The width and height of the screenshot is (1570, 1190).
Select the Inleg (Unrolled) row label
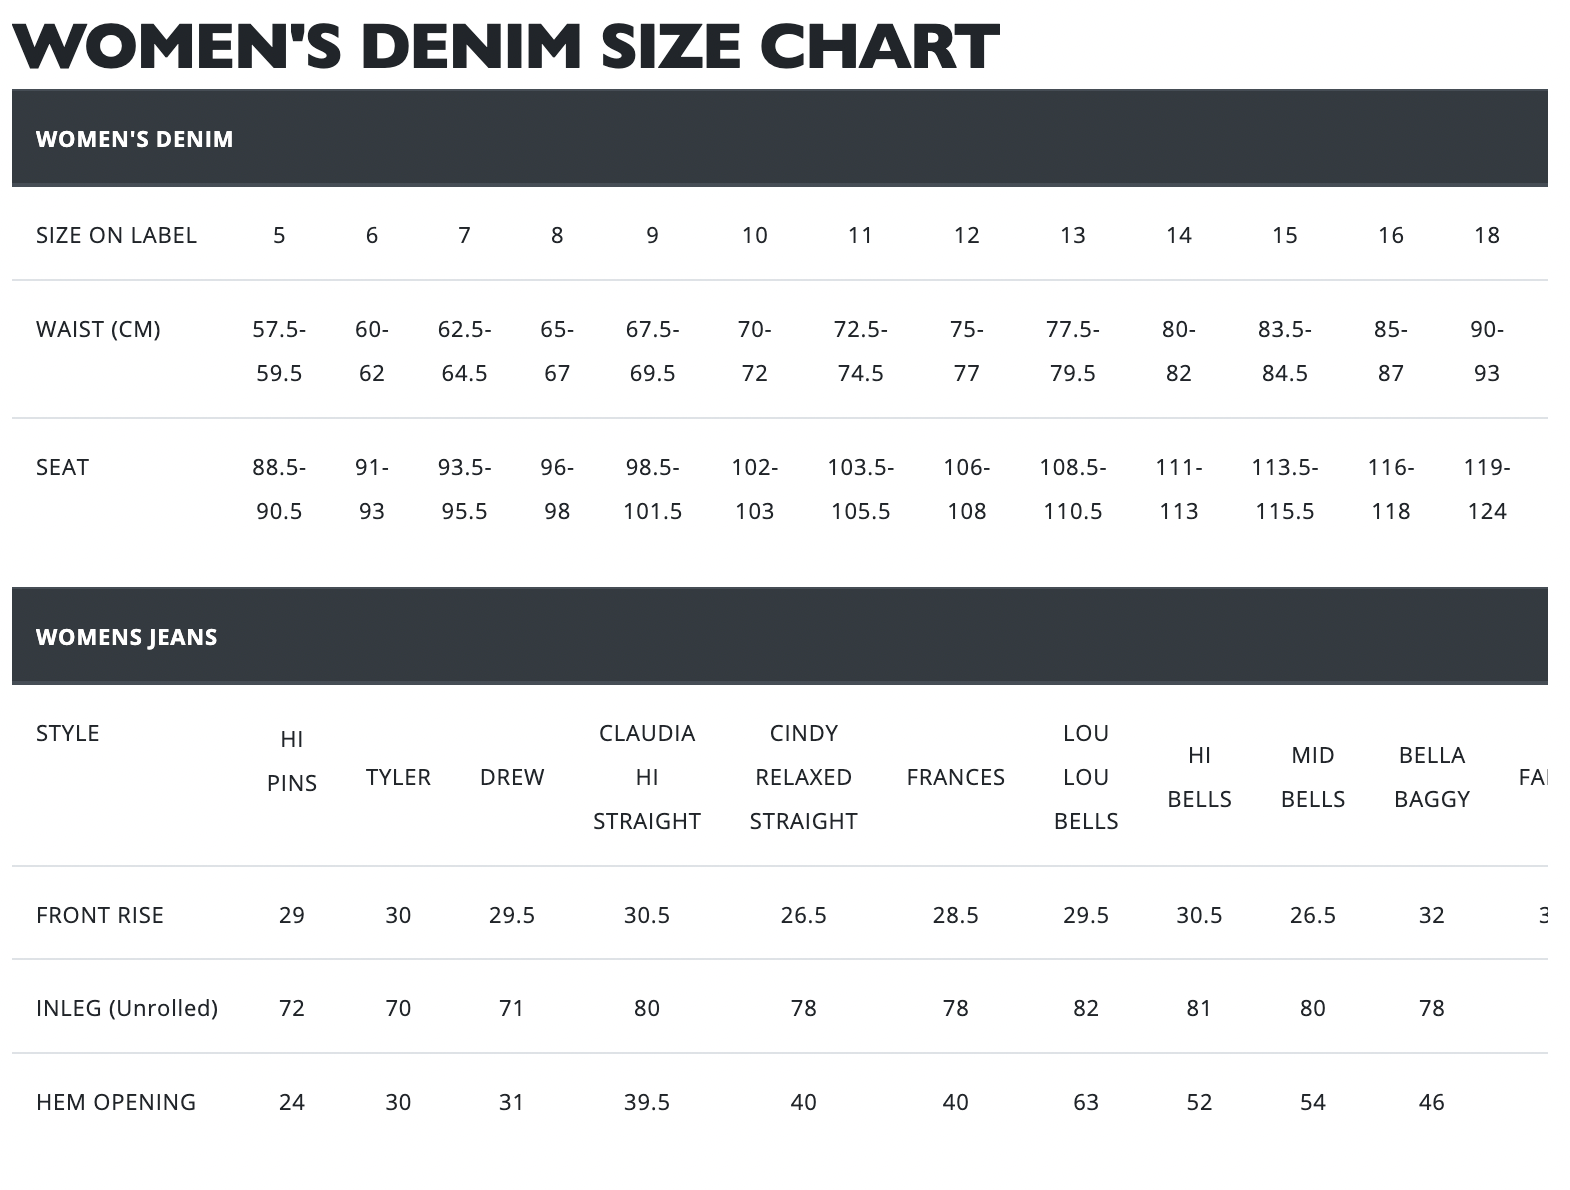pyautogui.click(x=126, y=1008)
